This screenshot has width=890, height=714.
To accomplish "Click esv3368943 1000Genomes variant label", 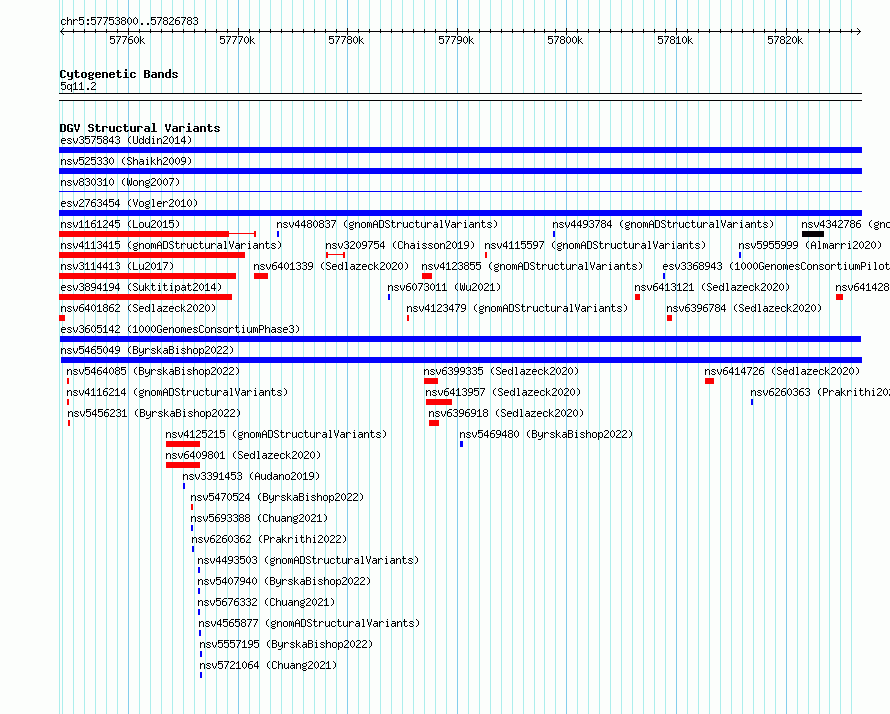I will pyautogui.click(x=776, y=266).
